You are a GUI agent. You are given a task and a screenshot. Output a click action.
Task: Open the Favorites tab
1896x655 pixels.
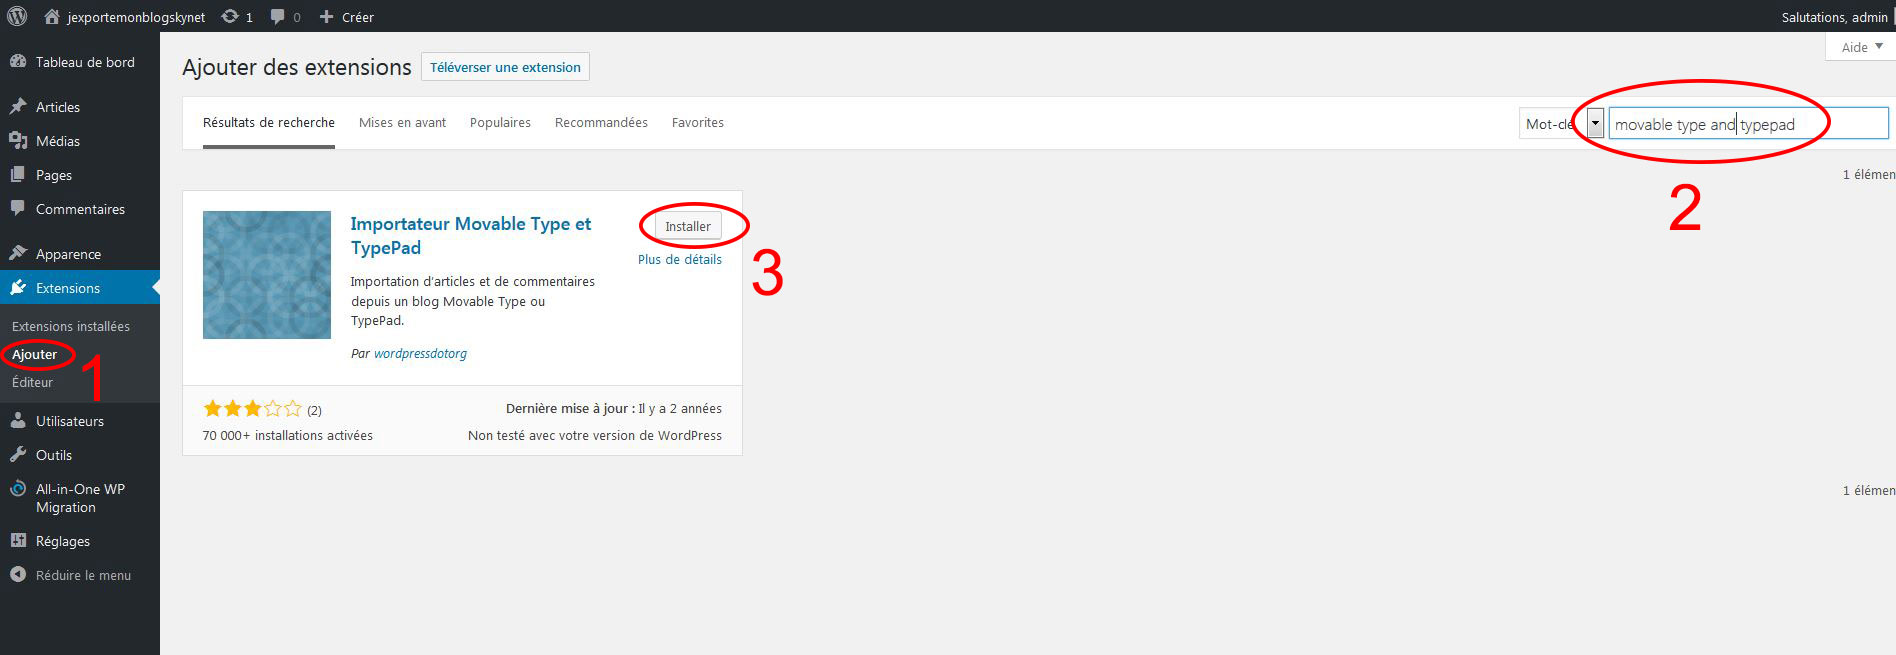698,123
